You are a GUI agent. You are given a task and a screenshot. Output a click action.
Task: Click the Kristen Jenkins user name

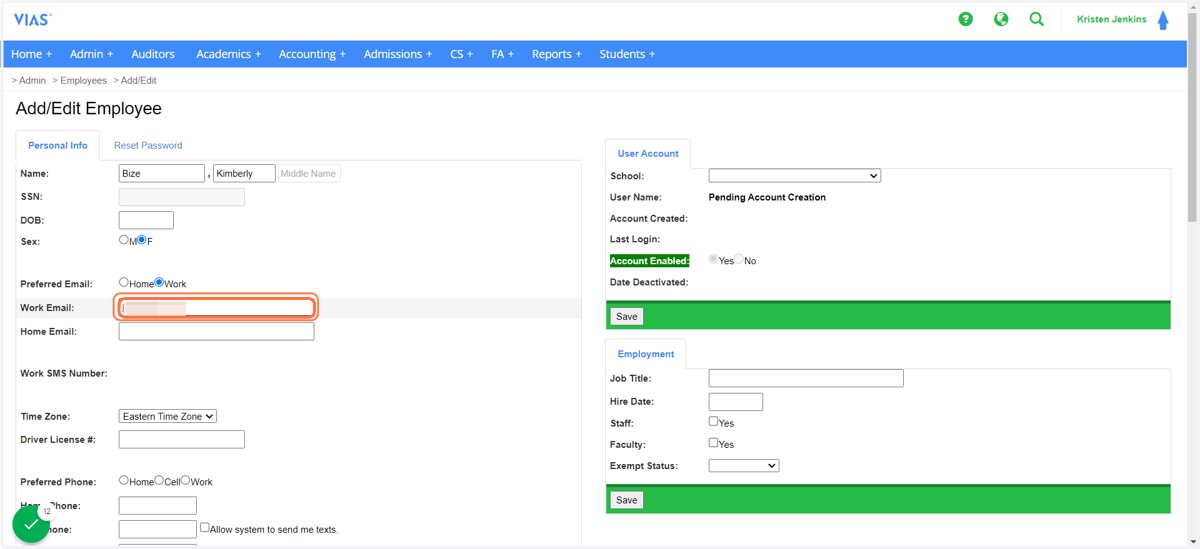(1112, 19)
